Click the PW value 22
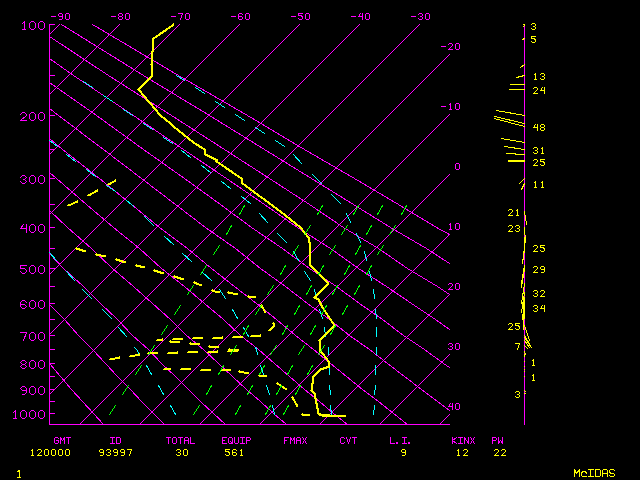The width and height of the screenshot is (640, 480). point(499,452)
